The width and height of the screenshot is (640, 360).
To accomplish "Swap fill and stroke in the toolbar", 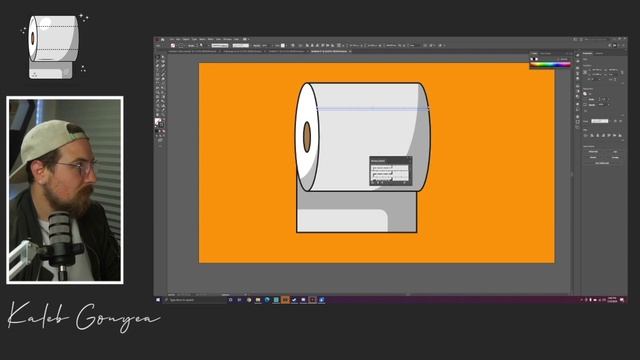I will point(164,120).
